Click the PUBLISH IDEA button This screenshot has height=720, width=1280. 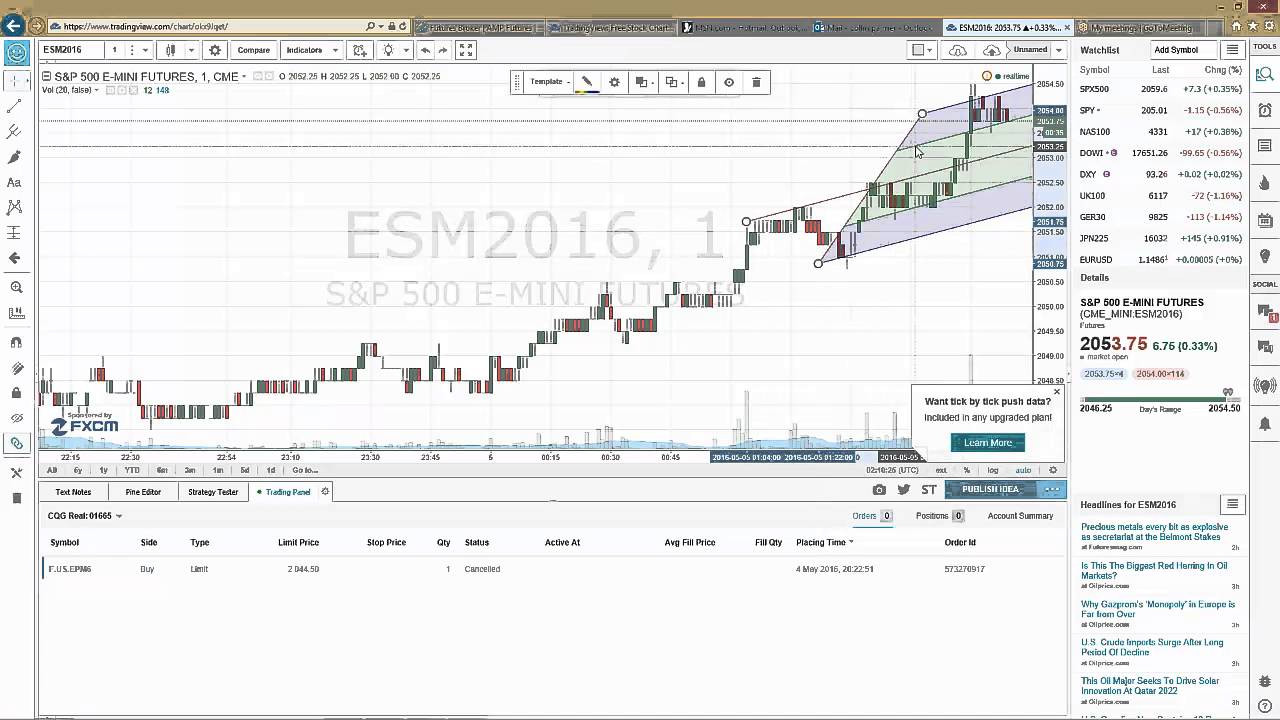tap(990, 489)
